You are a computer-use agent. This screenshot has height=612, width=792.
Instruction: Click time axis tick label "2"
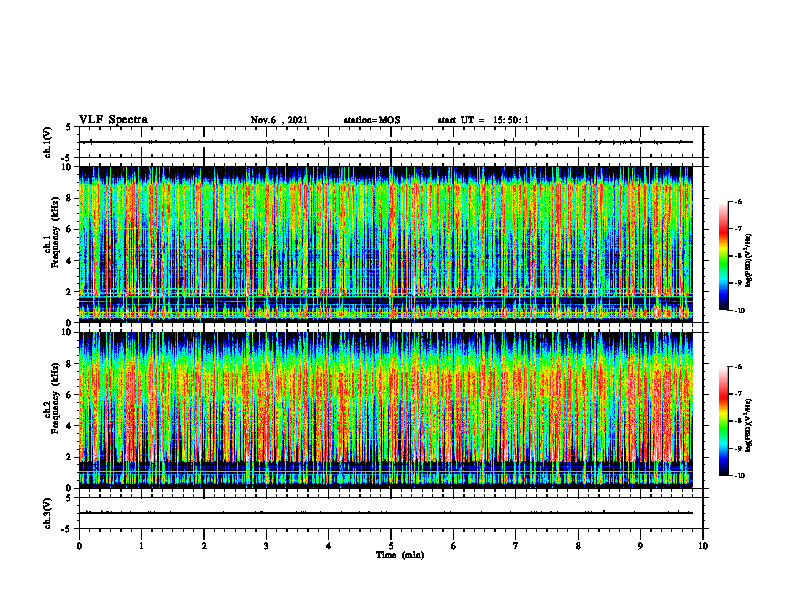(204, 546)
